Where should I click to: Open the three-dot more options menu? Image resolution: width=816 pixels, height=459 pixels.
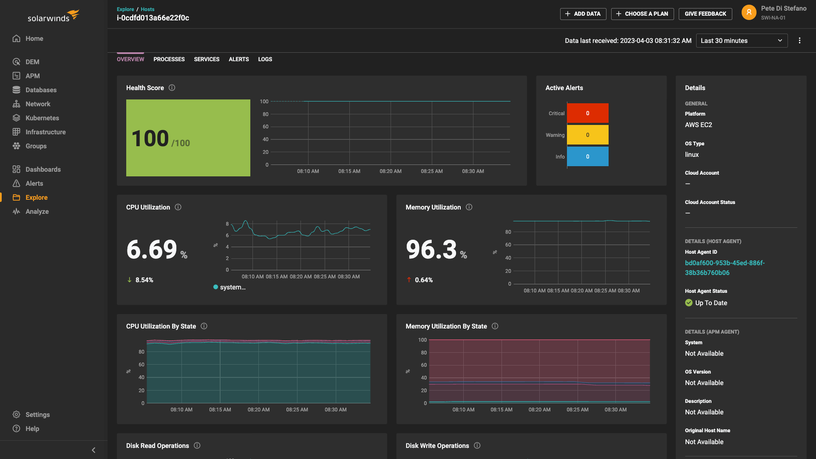click(799, 41)
